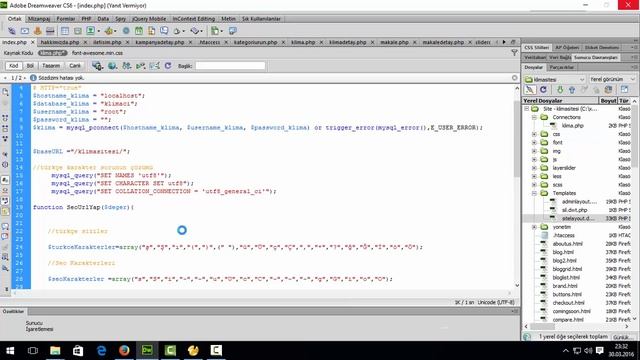Screen dimensions: 640x360
Task: Insert a Named Anchor icon
Action: [38, 31]
